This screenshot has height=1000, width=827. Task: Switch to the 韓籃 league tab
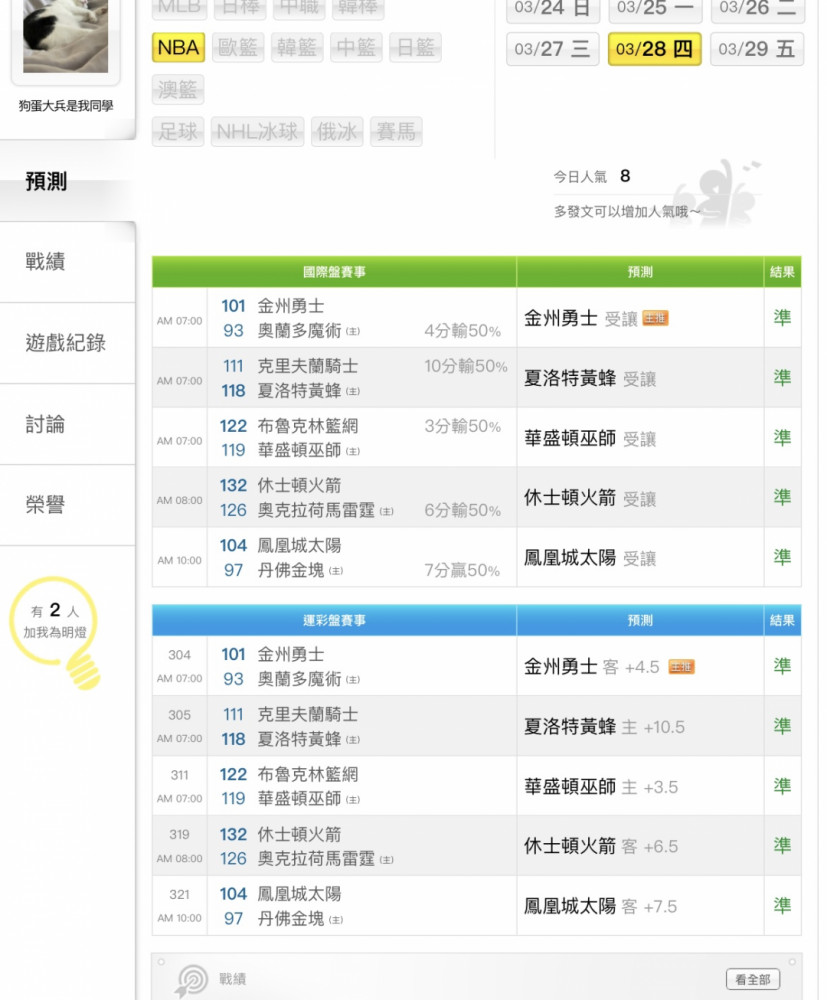(x=296, y=48)
